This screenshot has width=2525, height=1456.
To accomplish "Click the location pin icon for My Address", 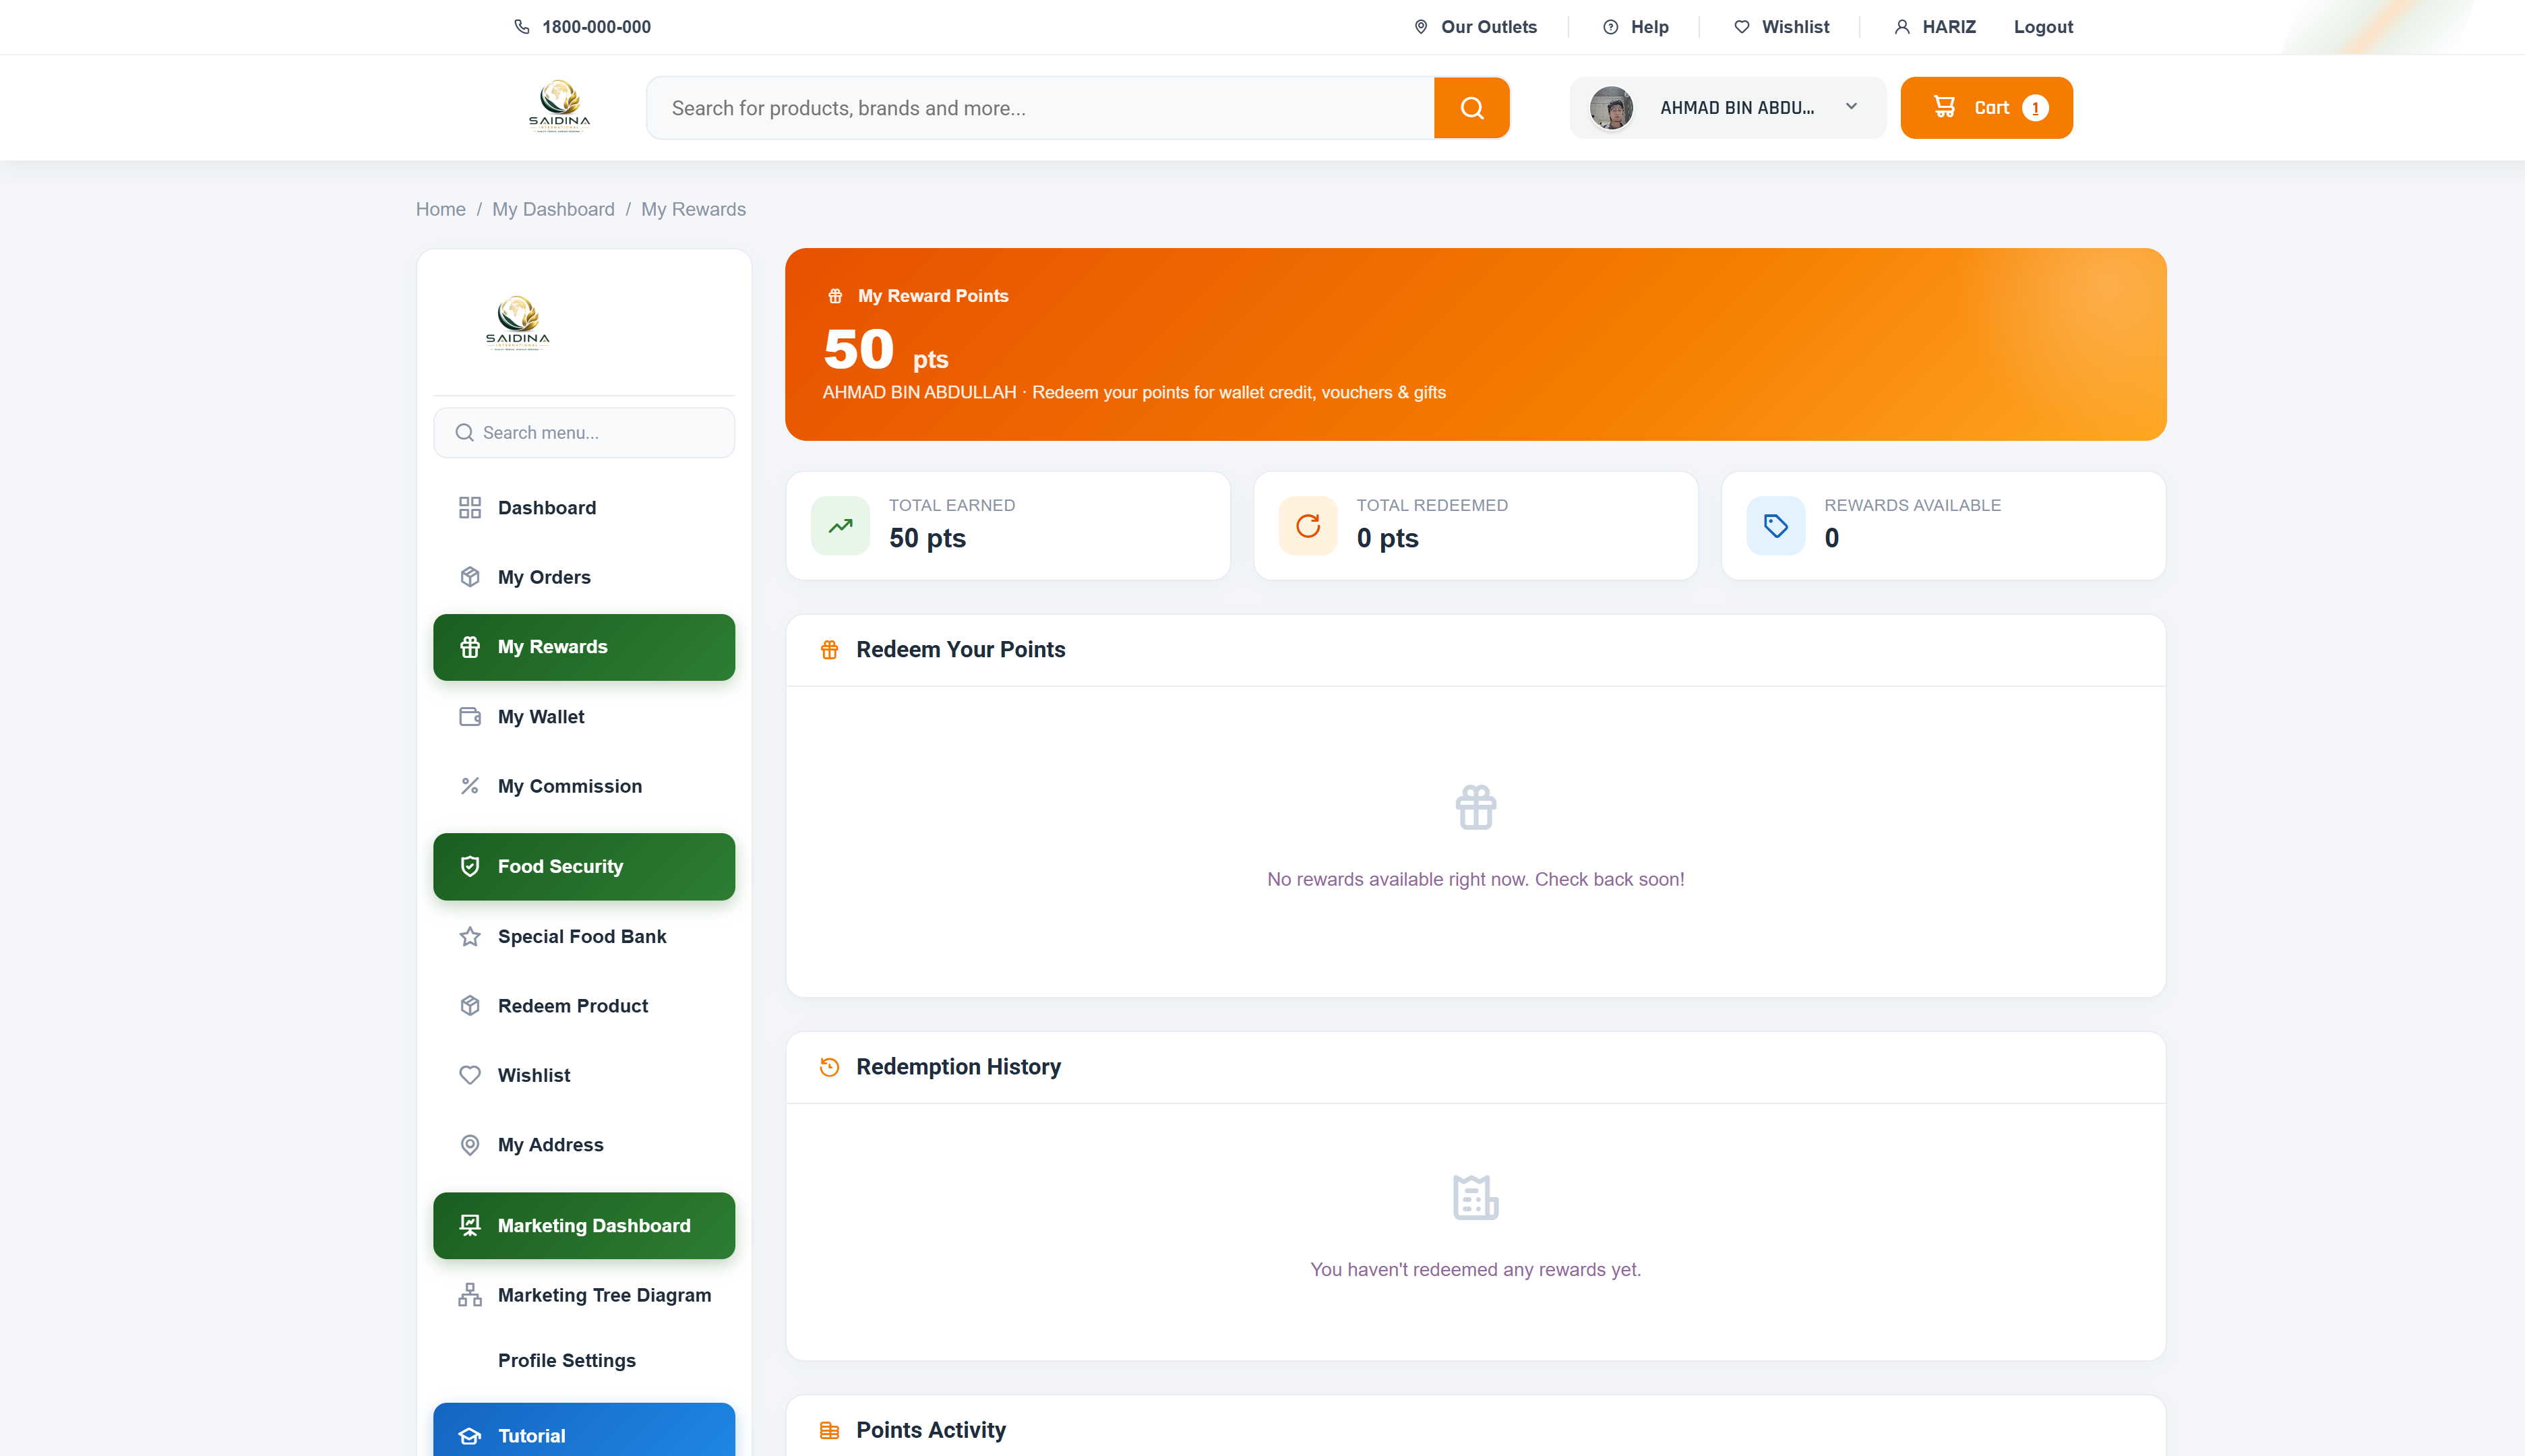I will click(470, 1144).
